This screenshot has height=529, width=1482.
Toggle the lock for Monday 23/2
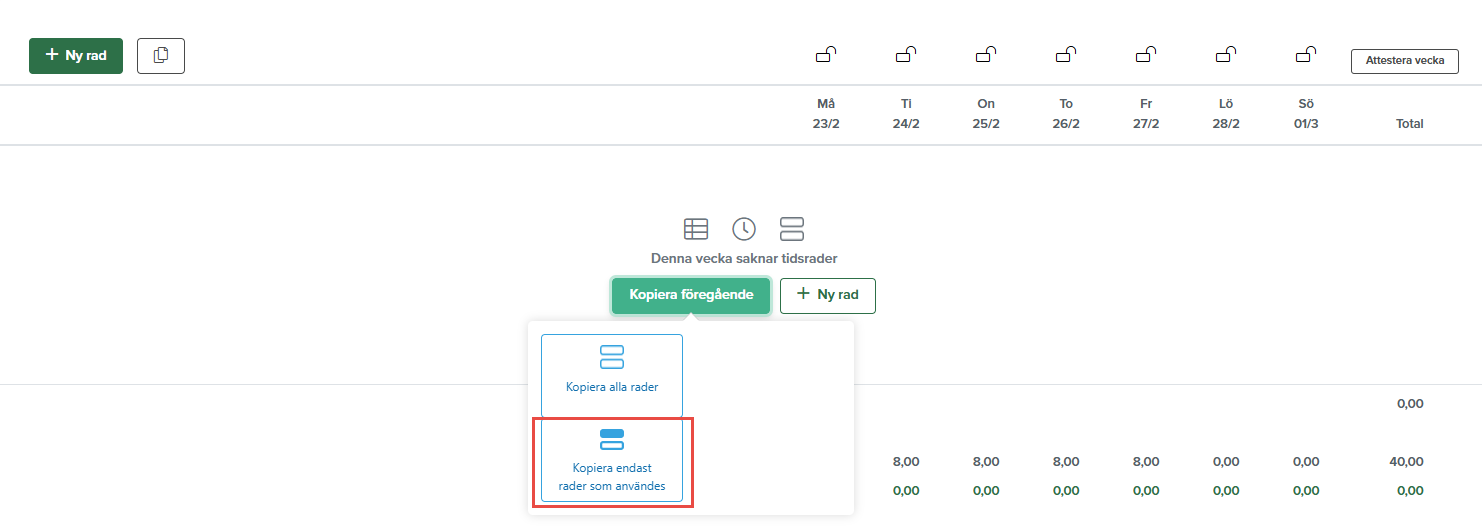(x=825, y=55)
